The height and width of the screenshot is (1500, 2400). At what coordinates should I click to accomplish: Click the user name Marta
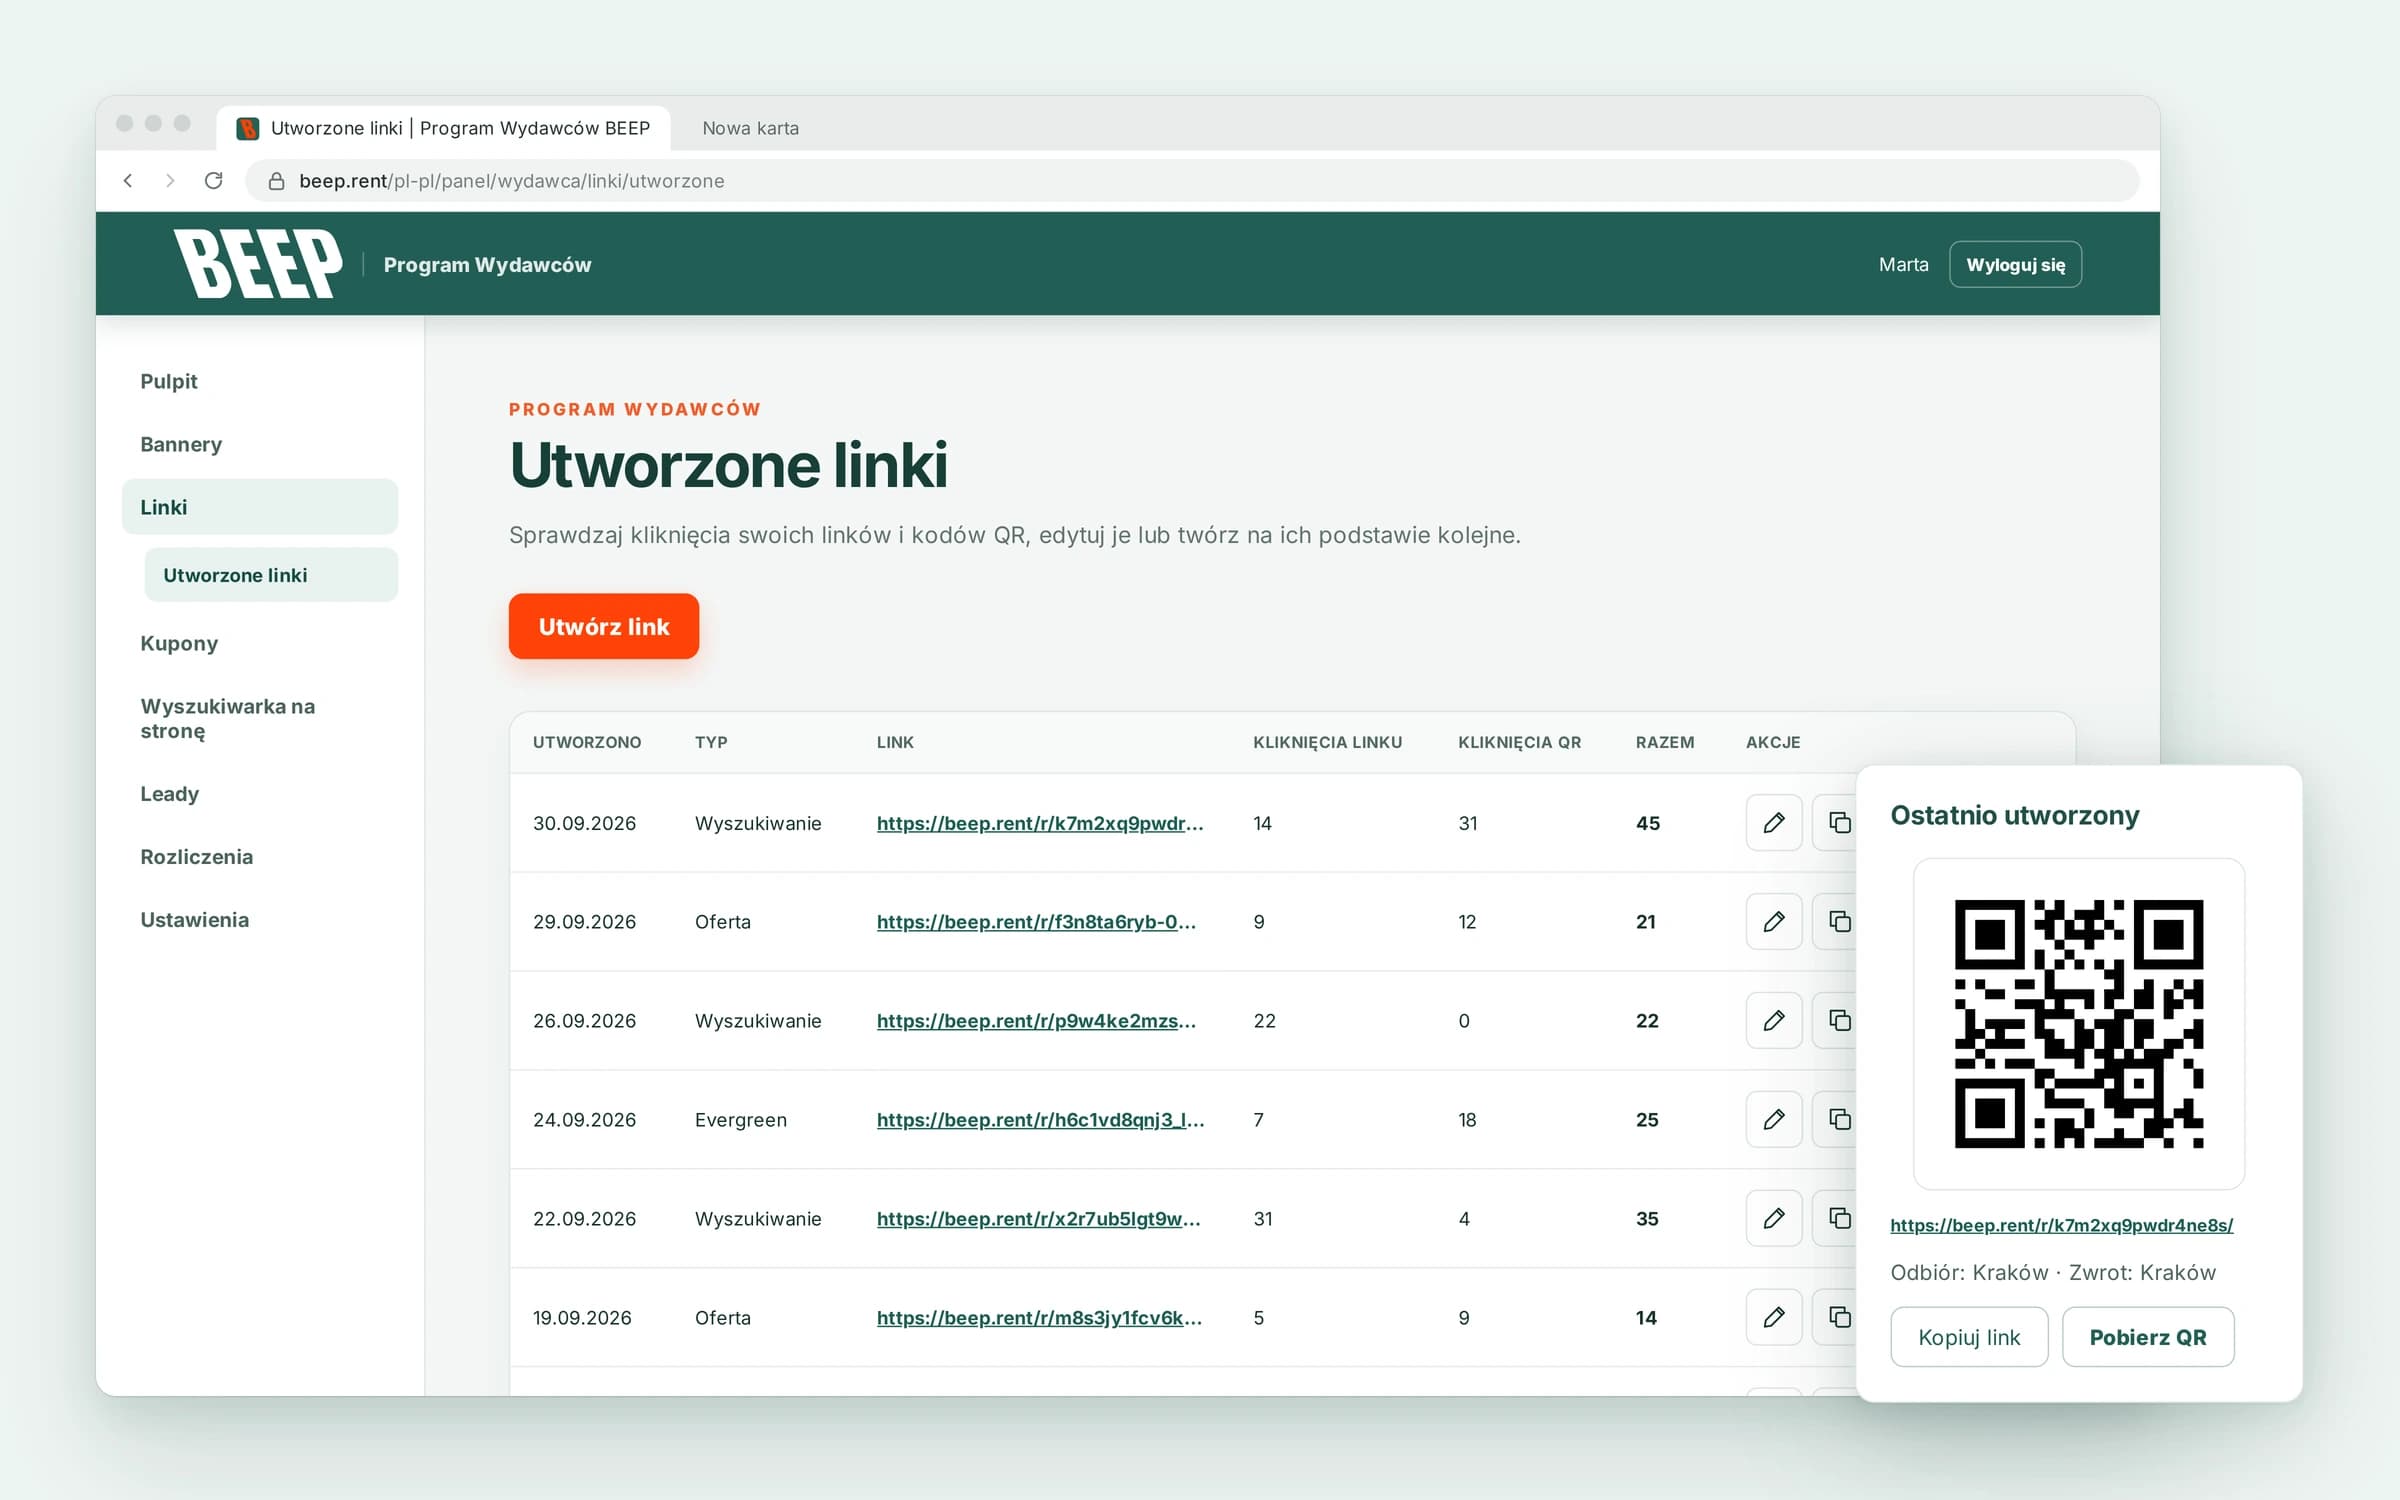coord(1903,264)
